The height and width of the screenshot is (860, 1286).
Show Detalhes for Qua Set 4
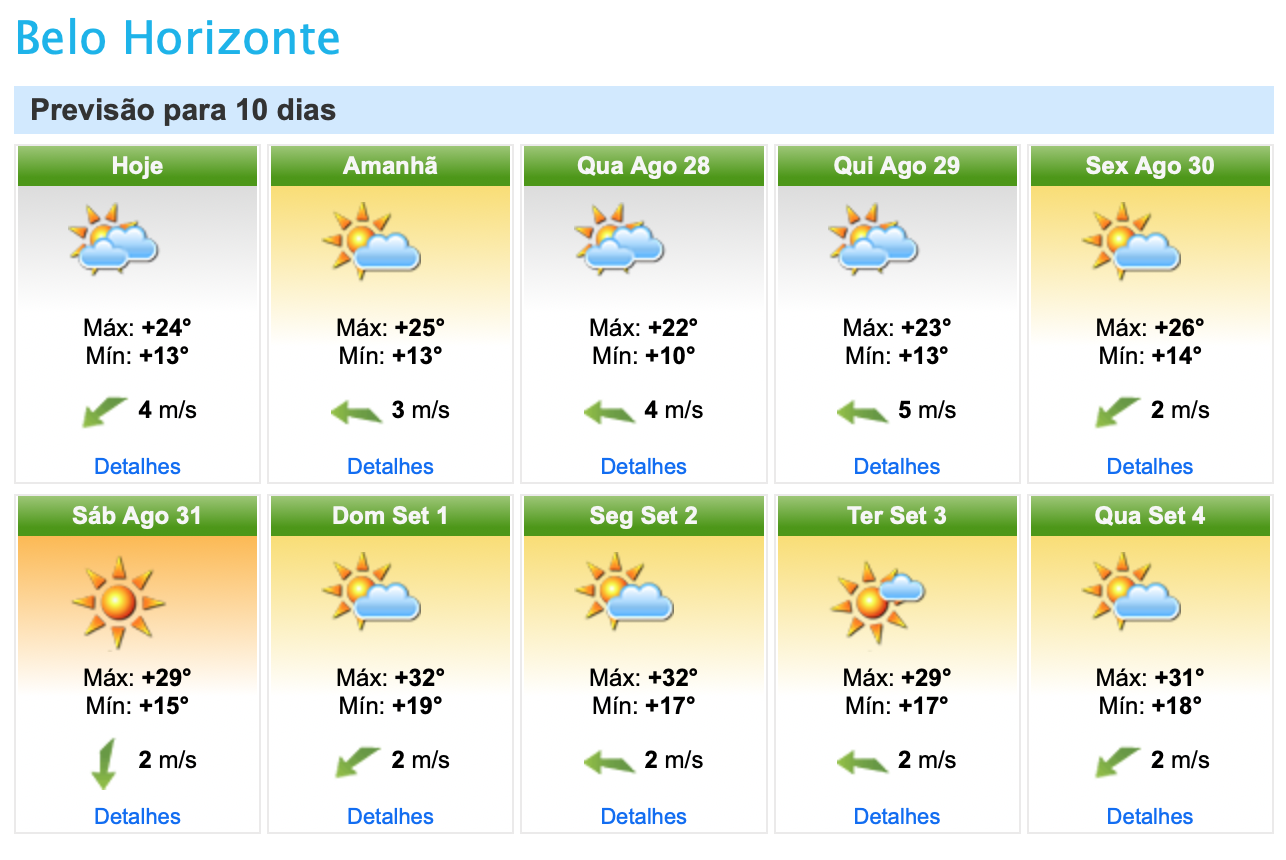click(x=1150, y=816)
